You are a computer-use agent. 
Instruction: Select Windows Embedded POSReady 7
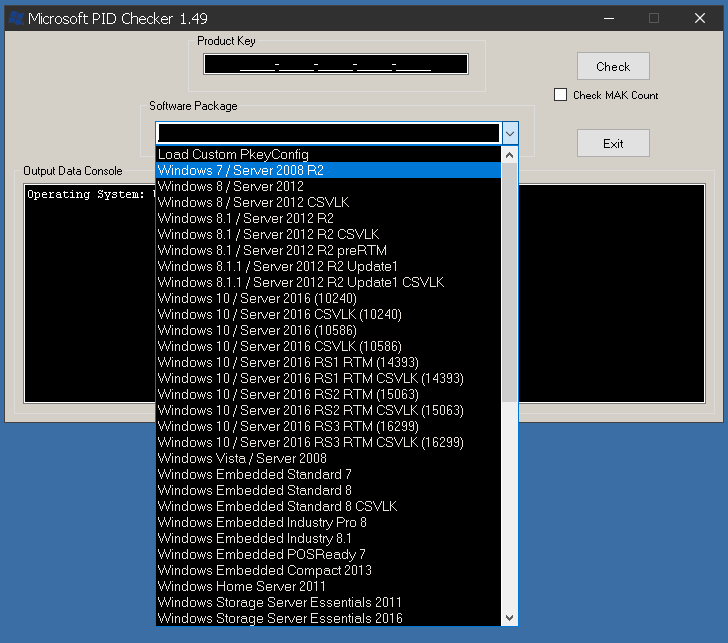click(328, 555)
